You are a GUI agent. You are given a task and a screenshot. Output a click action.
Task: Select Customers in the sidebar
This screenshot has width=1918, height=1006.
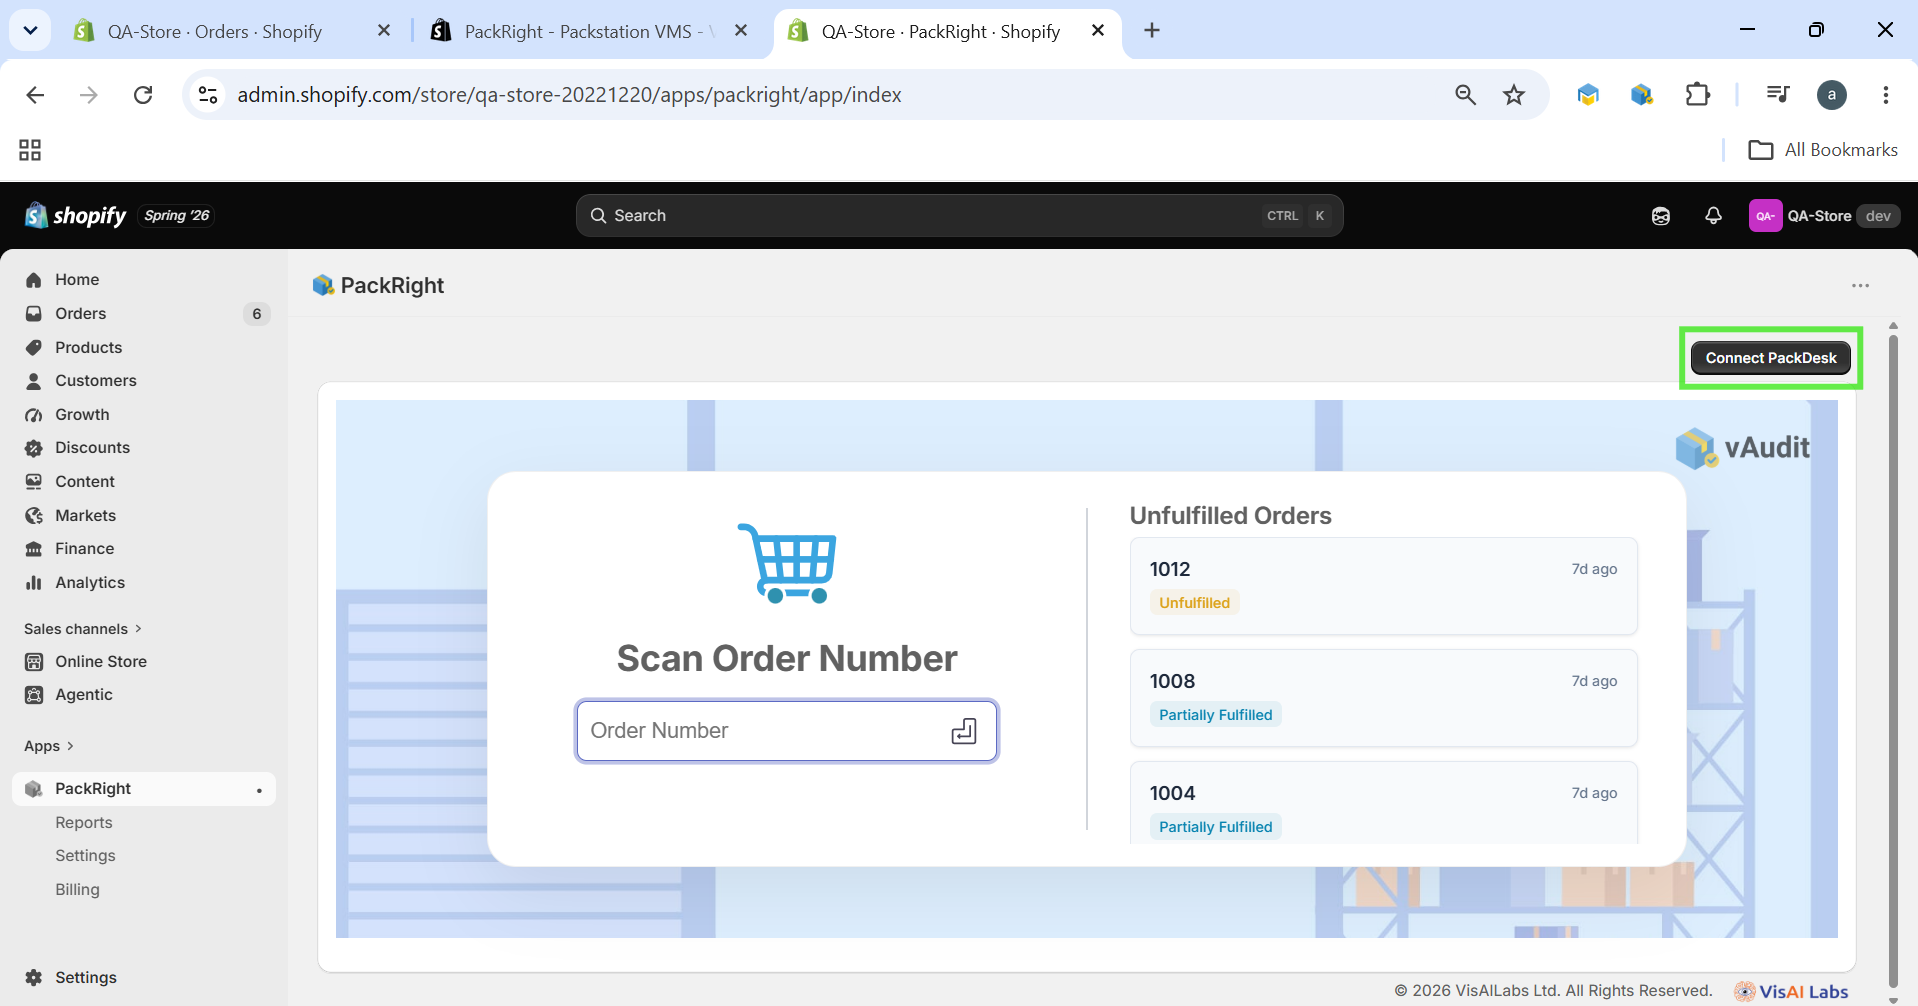[95, 381]
